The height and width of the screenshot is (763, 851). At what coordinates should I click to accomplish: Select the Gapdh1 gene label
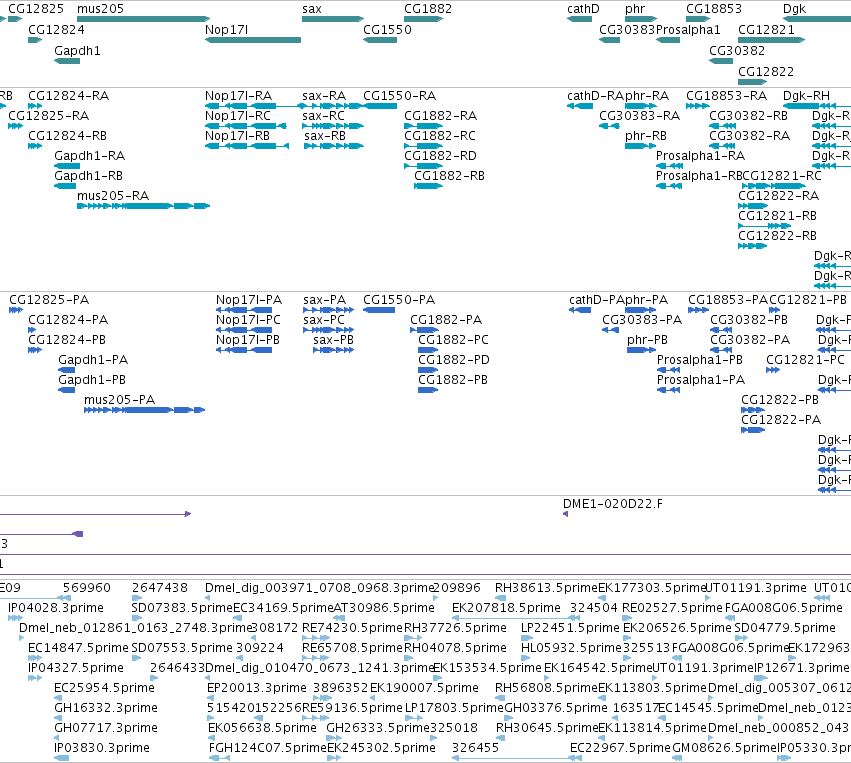(77, 50)
